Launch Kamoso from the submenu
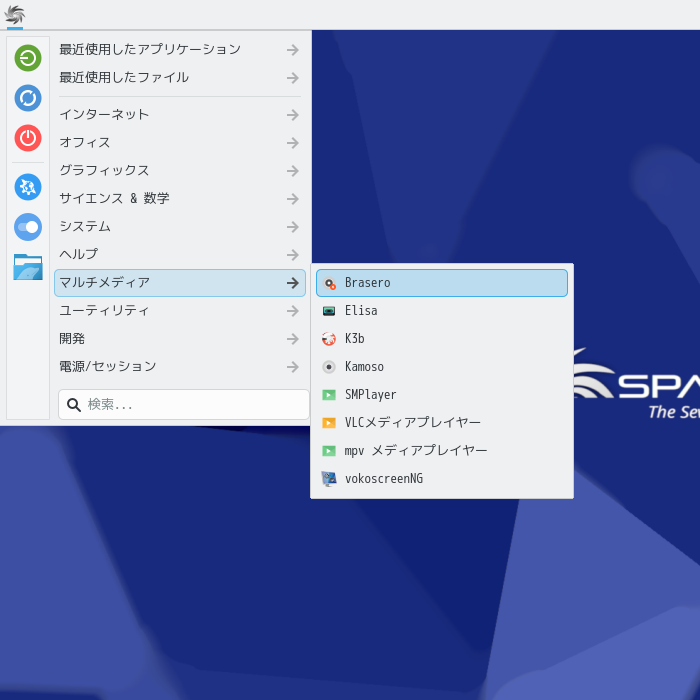The height and width of the screenshot is (700, 700). [442, 367]
